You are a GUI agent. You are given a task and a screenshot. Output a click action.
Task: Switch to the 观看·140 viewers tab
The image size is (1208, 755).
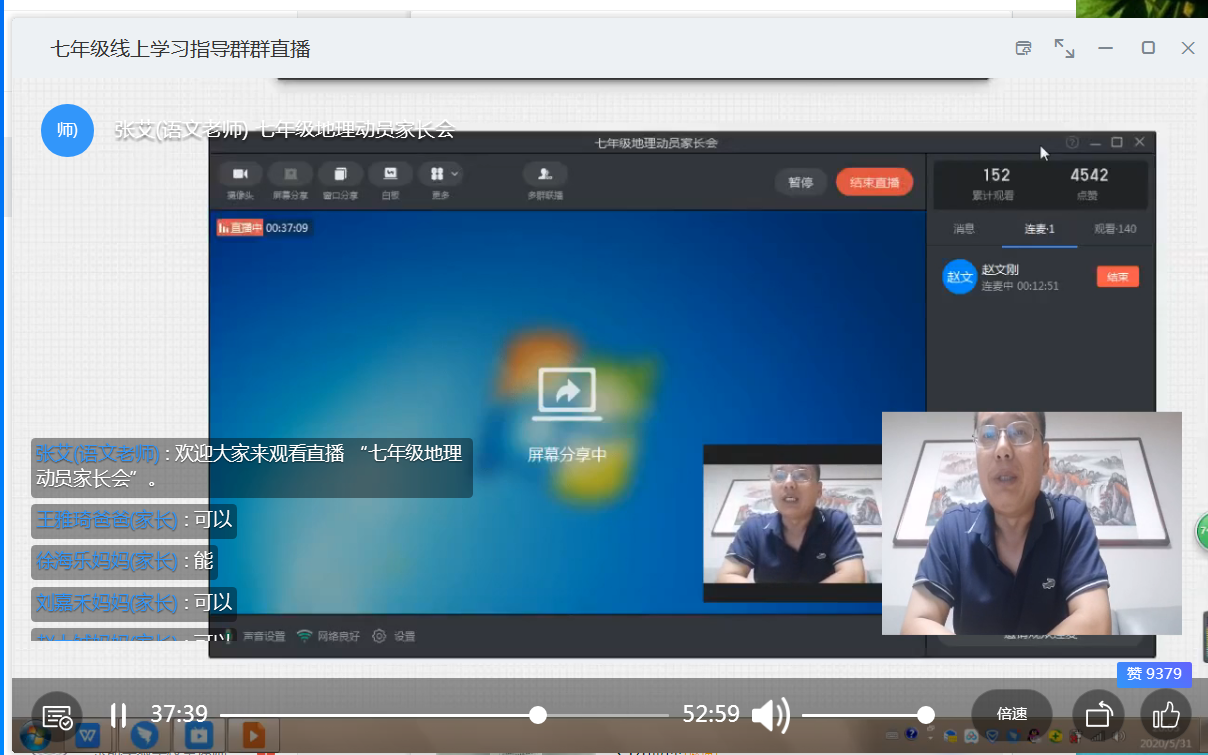[x=1114, y=229]
